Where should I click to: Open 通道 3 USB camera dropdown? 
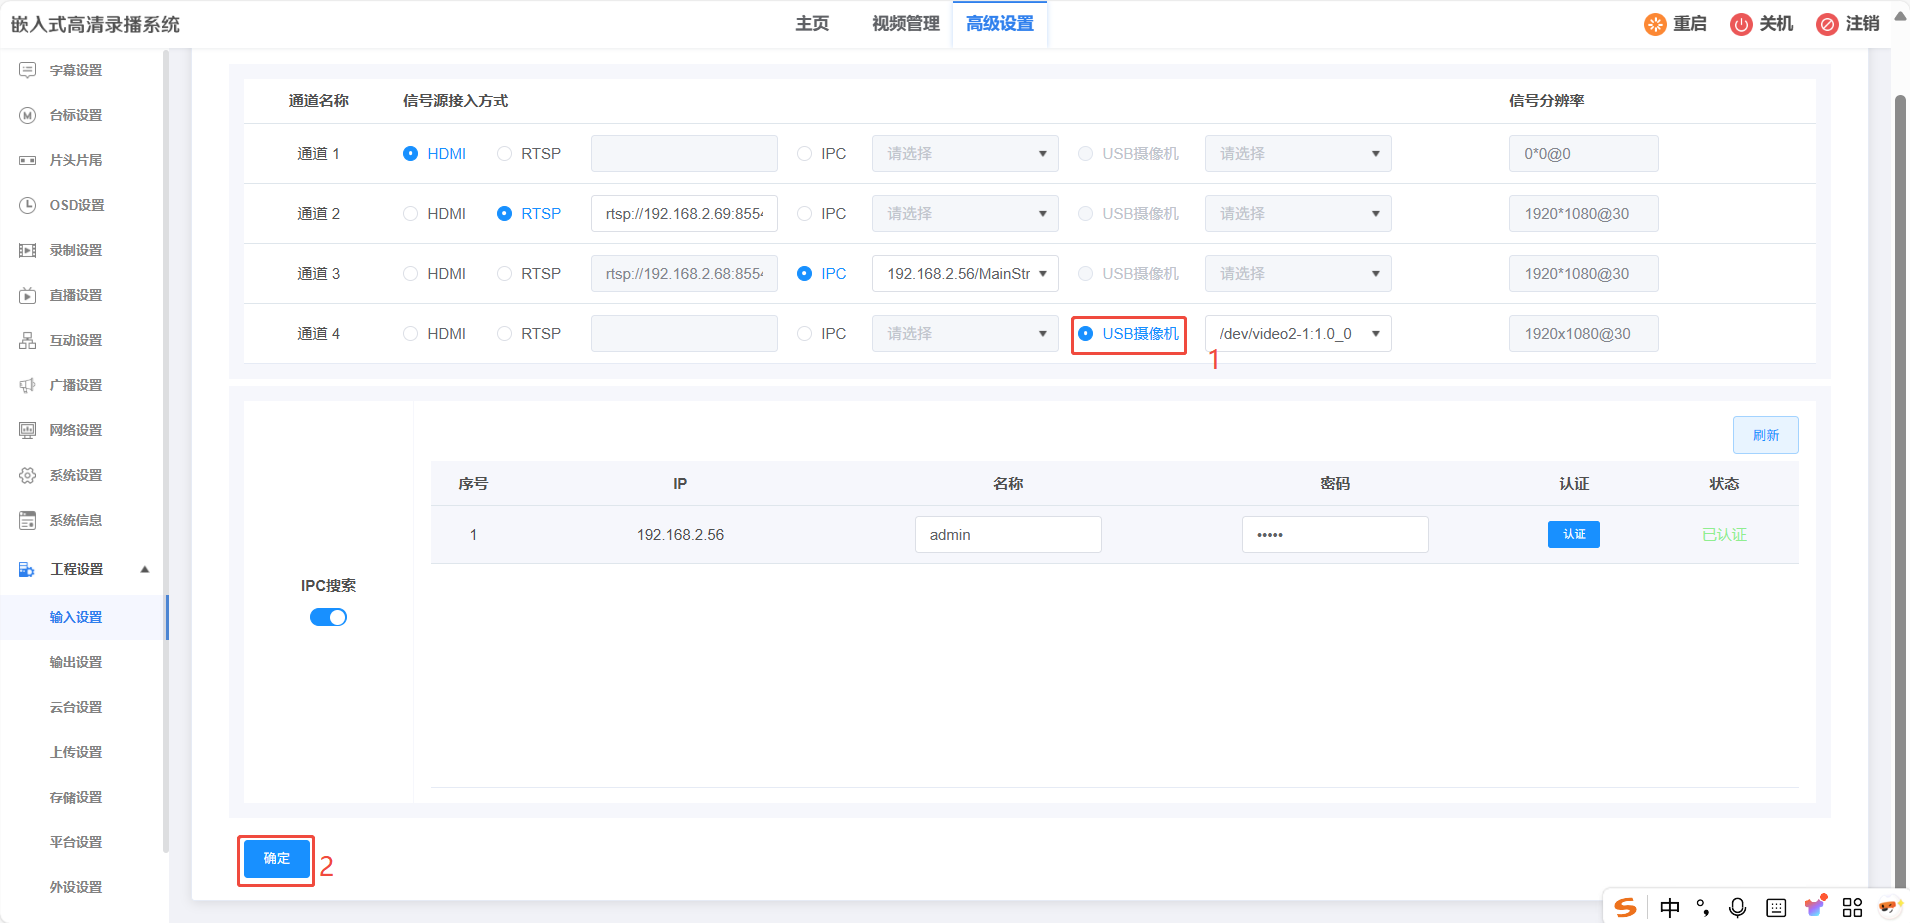(1298, 273)
